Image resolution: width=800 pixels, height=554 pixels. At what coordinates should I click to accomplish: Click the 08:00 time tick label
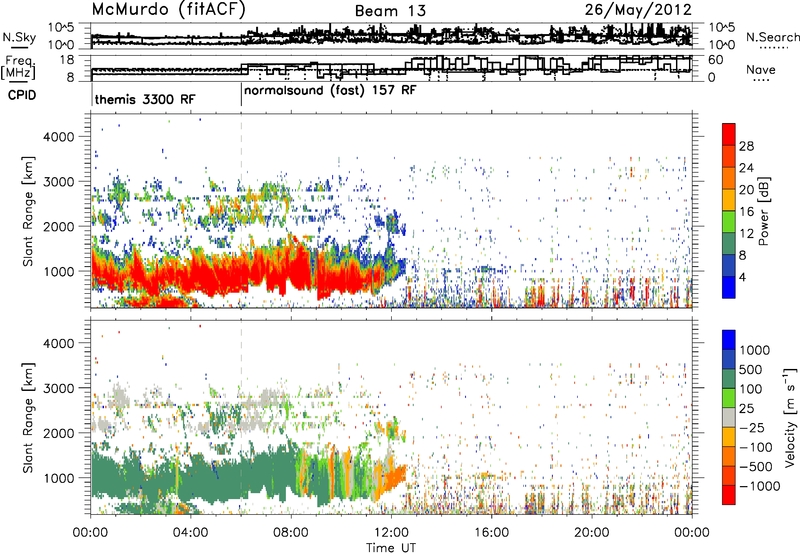291,533
